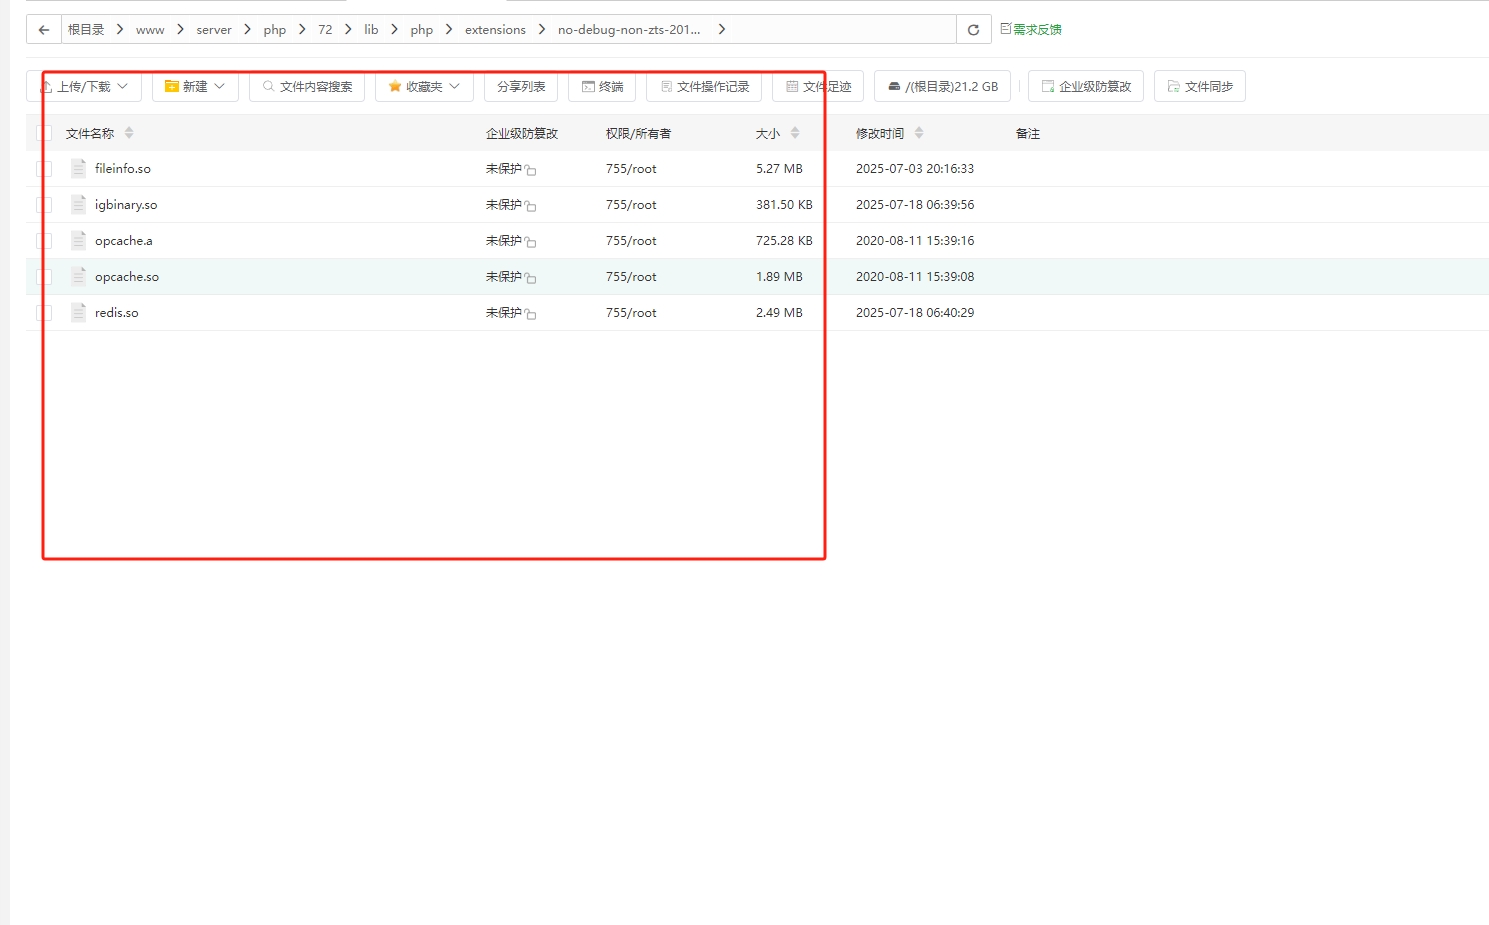1489x925 pixels.
Task: Expand the 收藏夹 favorites dropdown
Action: [424, 86]
